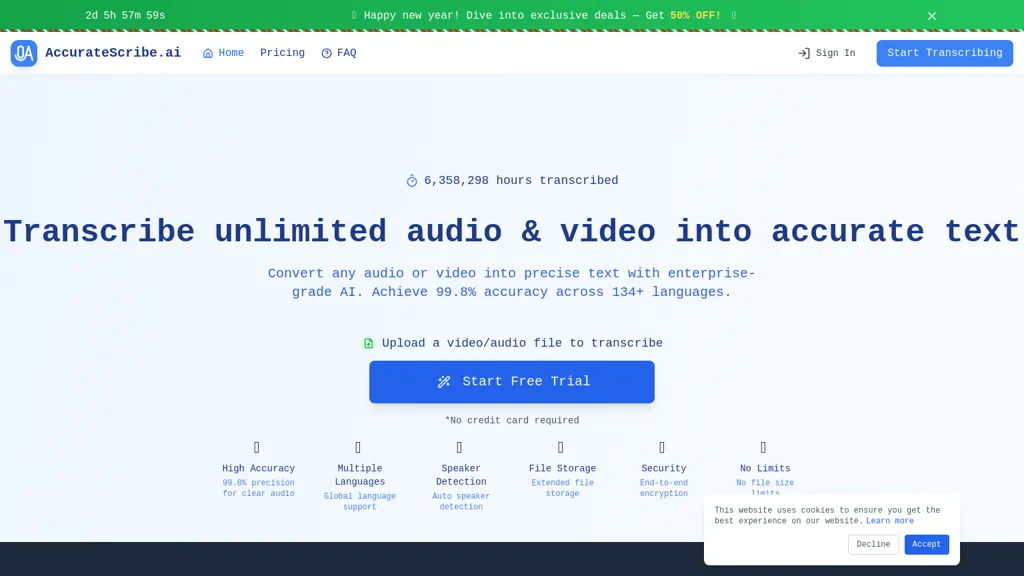Click the Security feature icon
This screenshot has width=1024, height=576.
(662, 447)
